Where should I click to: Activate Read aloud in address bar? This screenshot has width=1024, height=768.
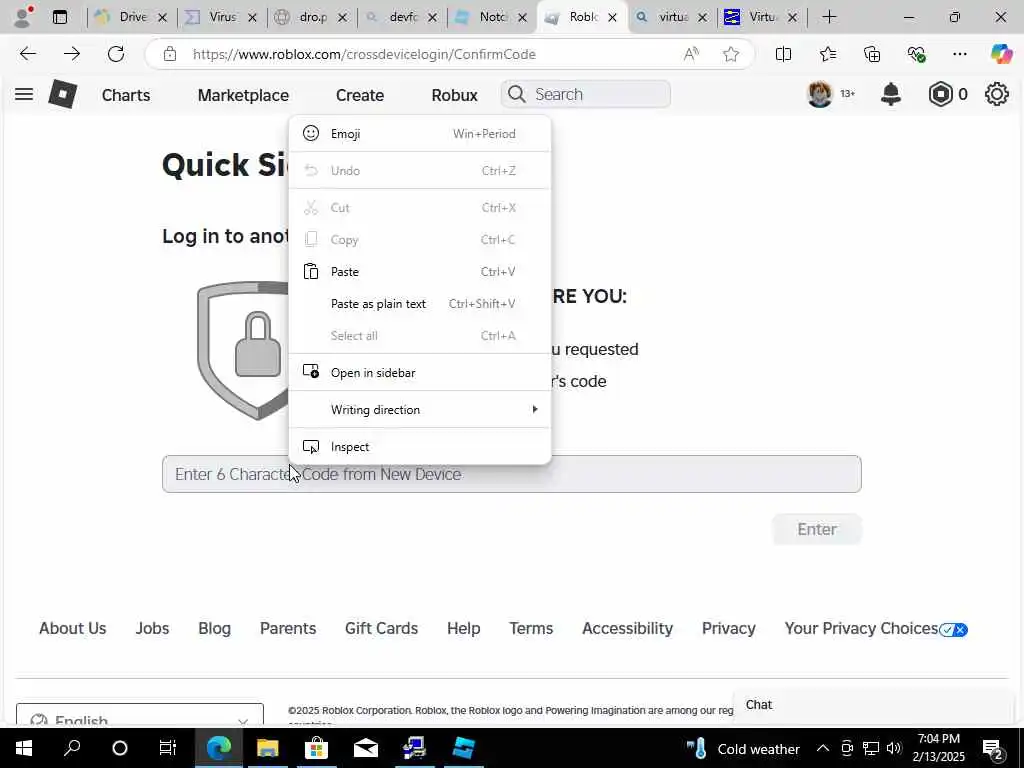691,54
